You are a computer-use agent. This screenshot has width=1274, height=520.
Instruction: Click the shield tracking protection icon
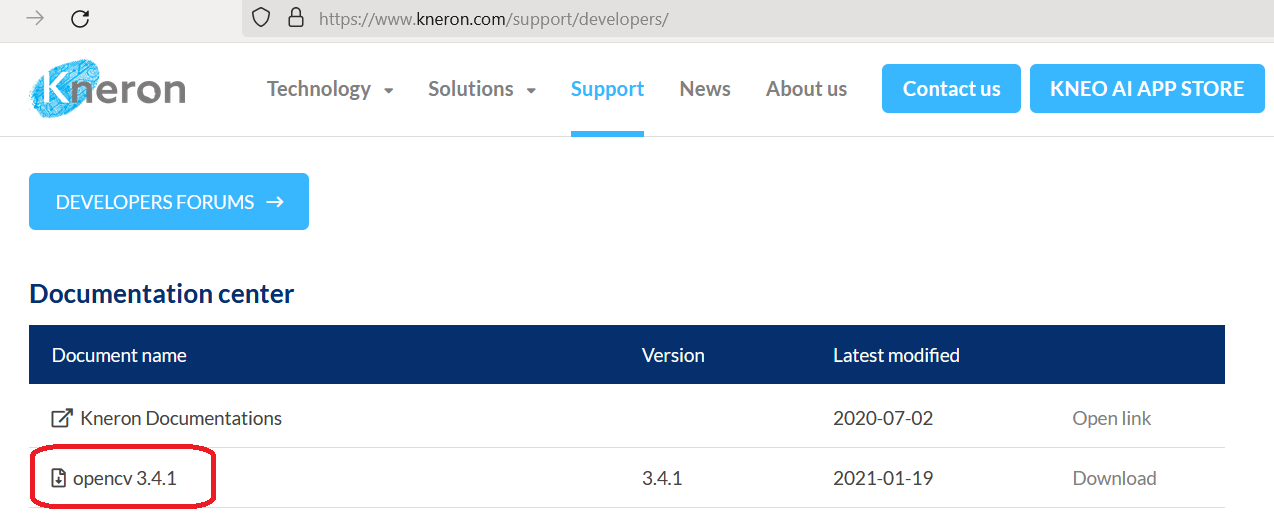coord(261,18)
